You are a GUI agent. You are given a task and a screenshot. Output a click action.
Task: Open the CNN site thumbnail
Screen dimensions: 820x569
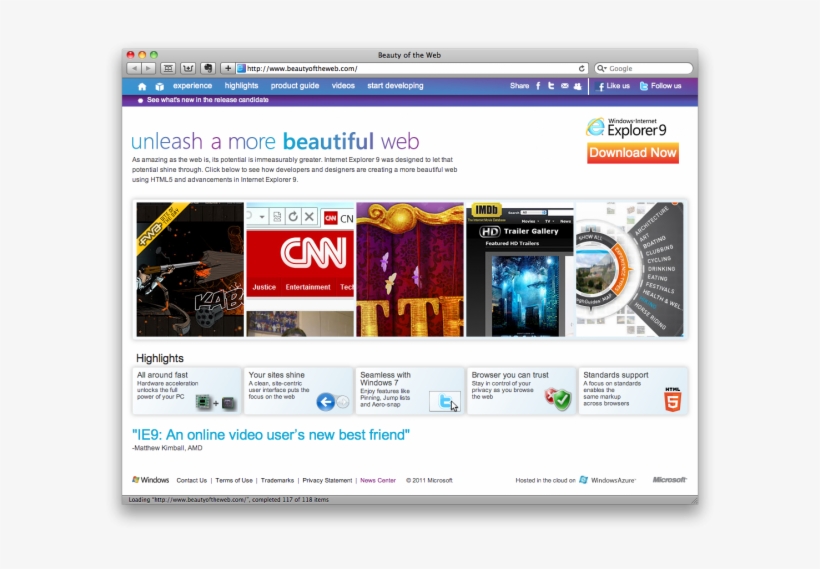point(300,269)
